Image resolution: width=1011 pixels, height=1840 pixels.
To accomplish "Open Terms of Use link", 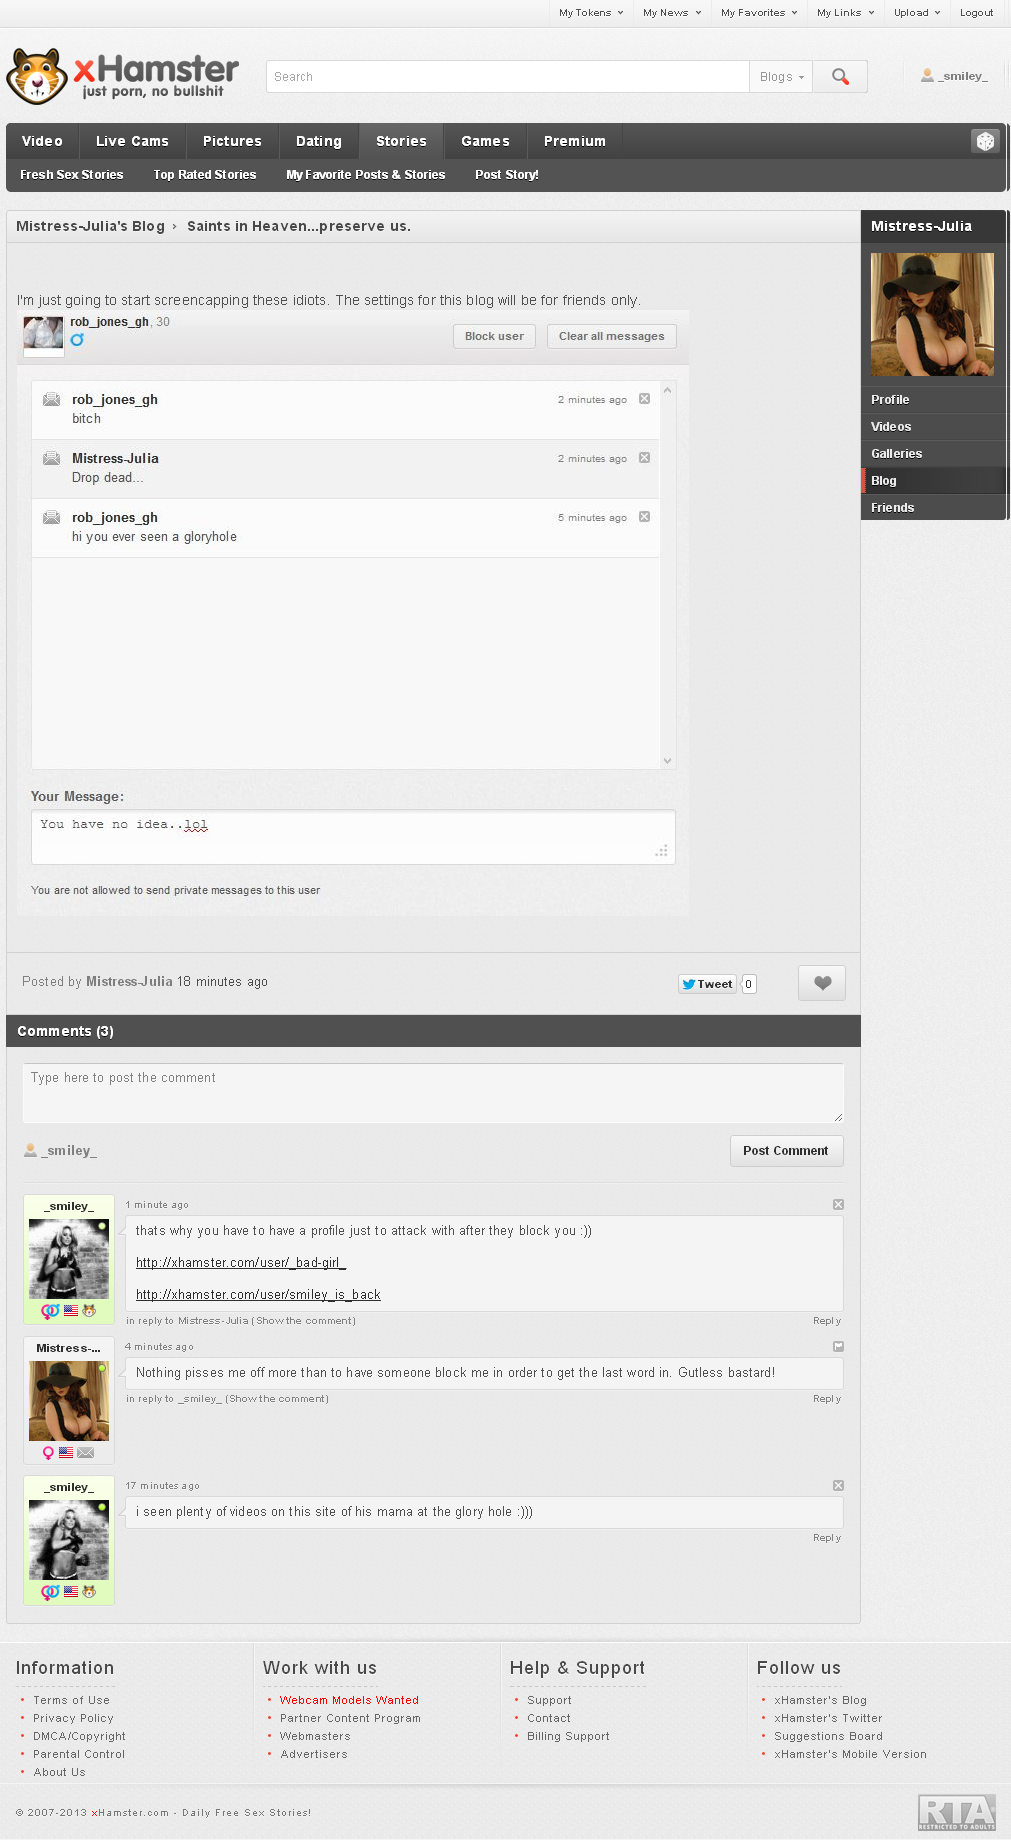I will (x=71, y=1700).
